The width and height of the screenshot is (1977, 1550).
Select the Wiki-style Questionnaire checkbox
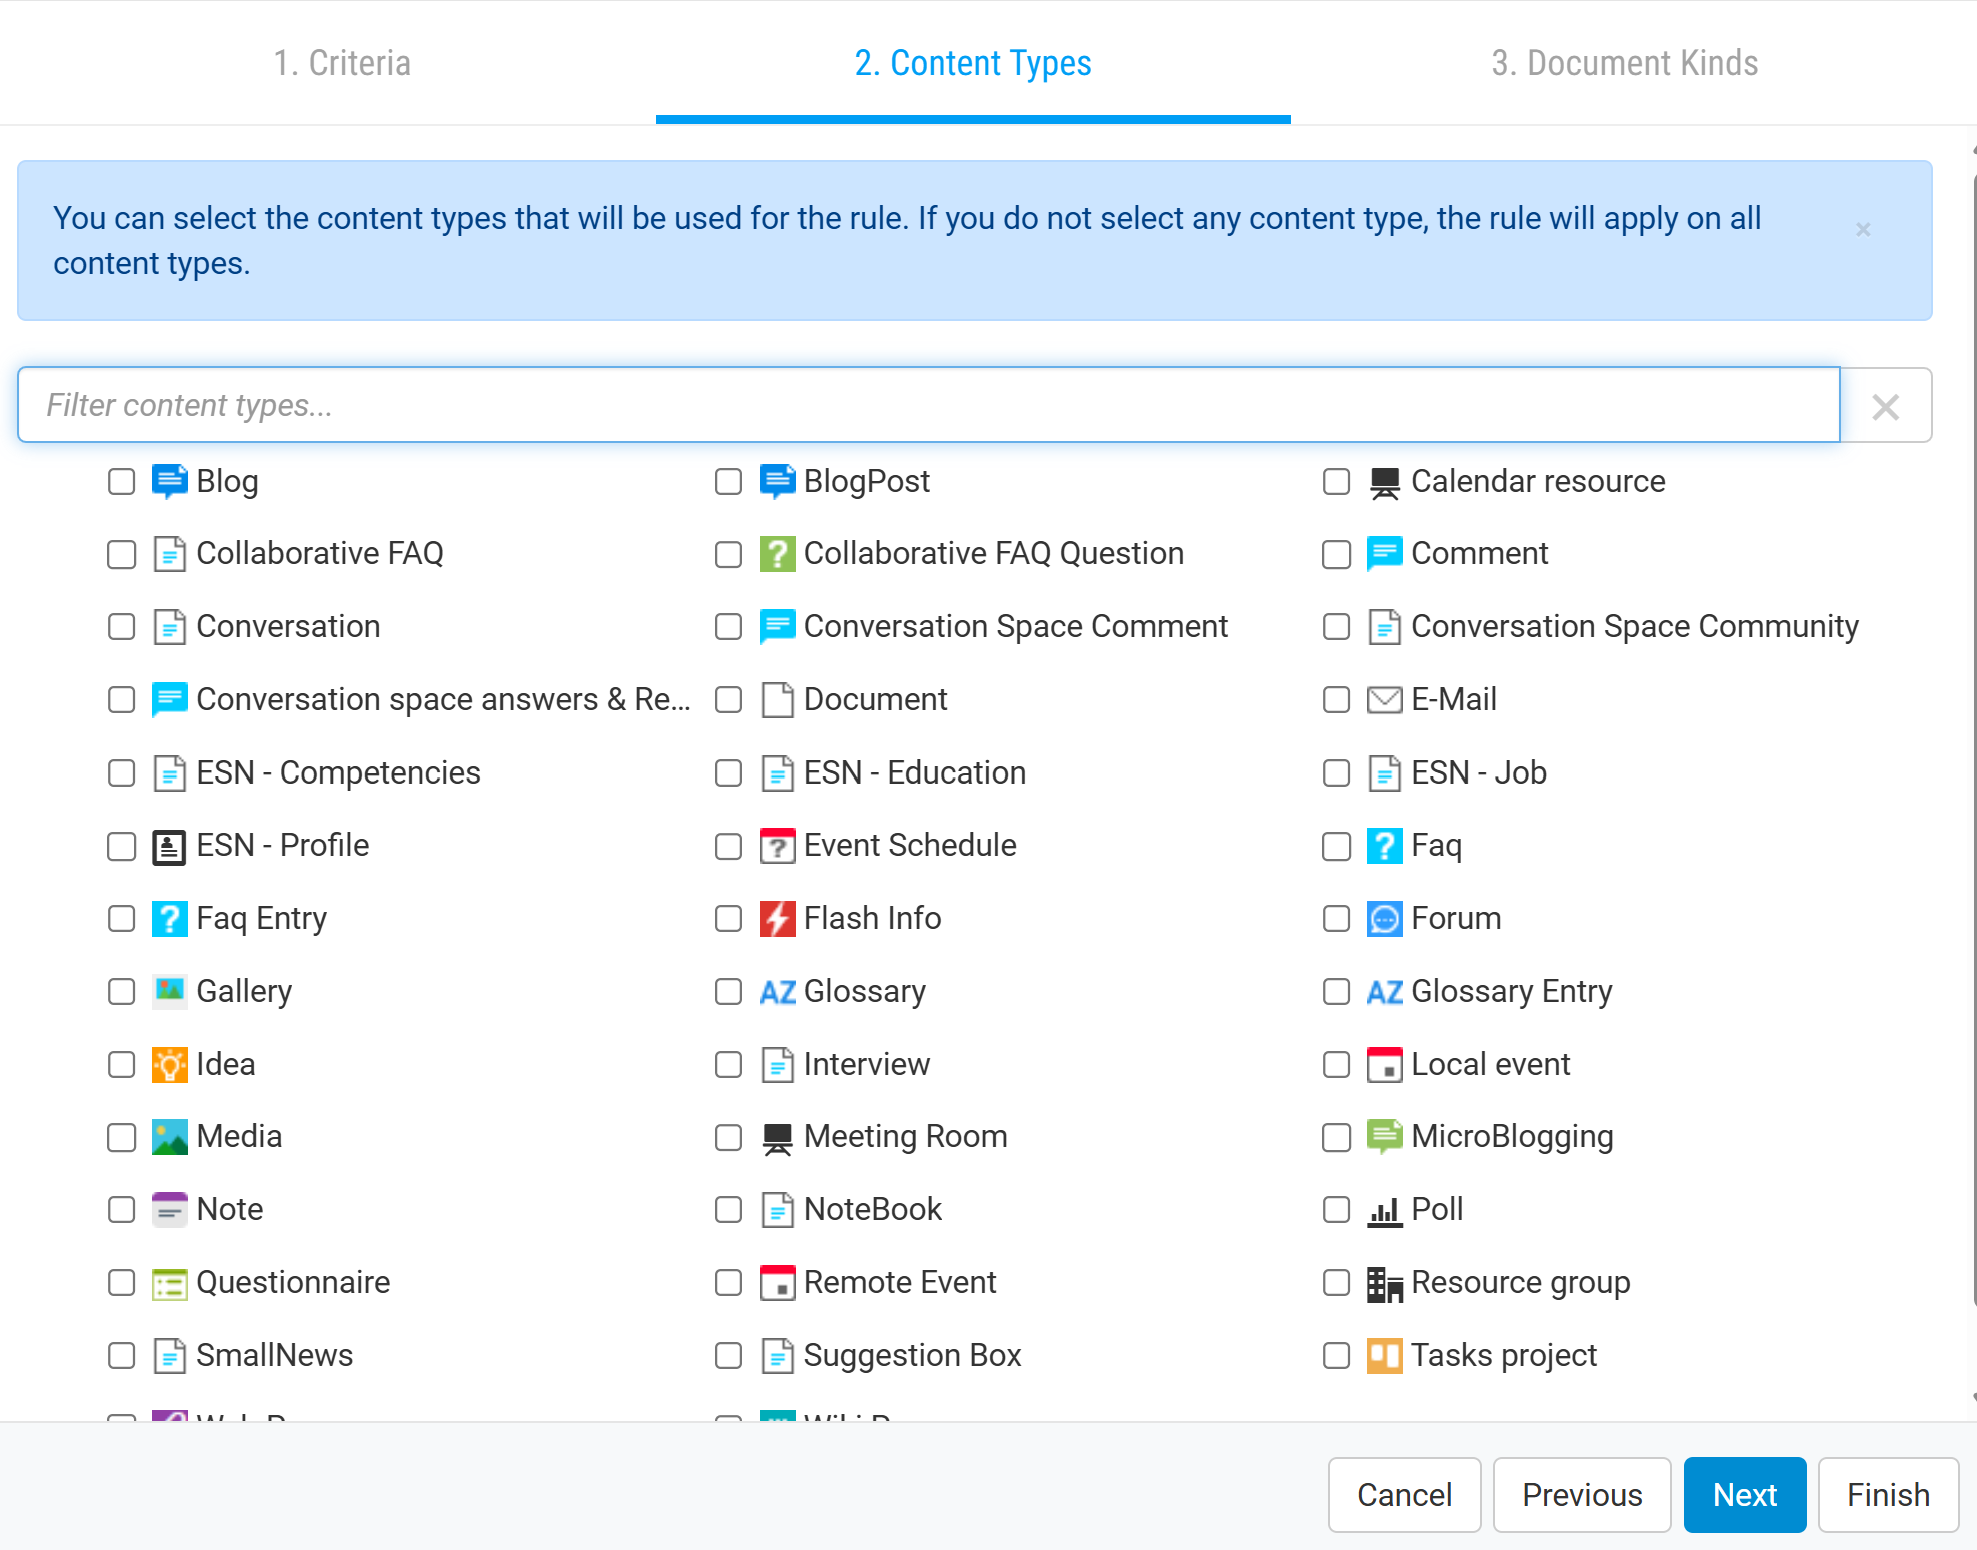121,1283
